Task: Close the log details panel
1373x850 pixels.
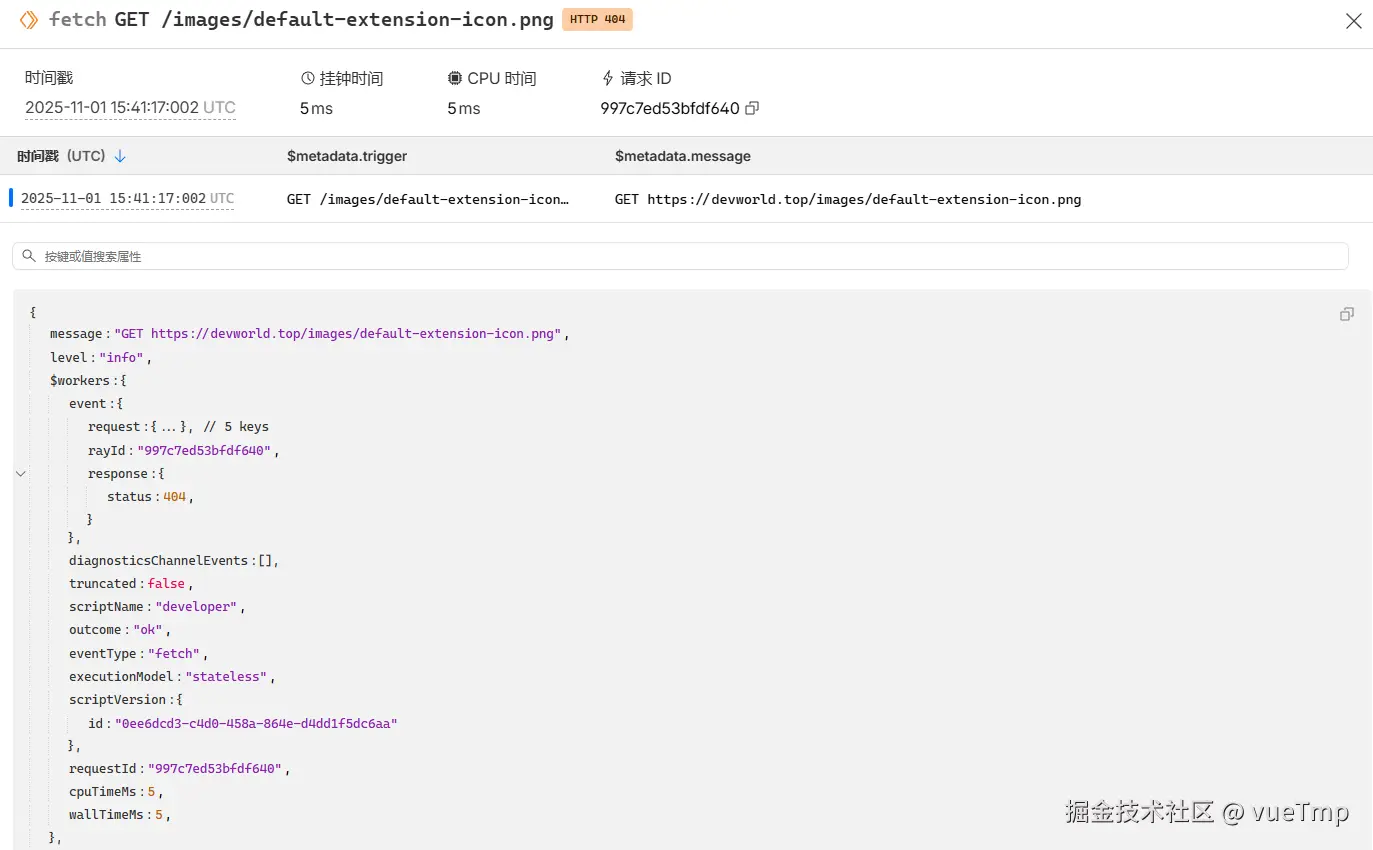Action: click(1353, 21)
